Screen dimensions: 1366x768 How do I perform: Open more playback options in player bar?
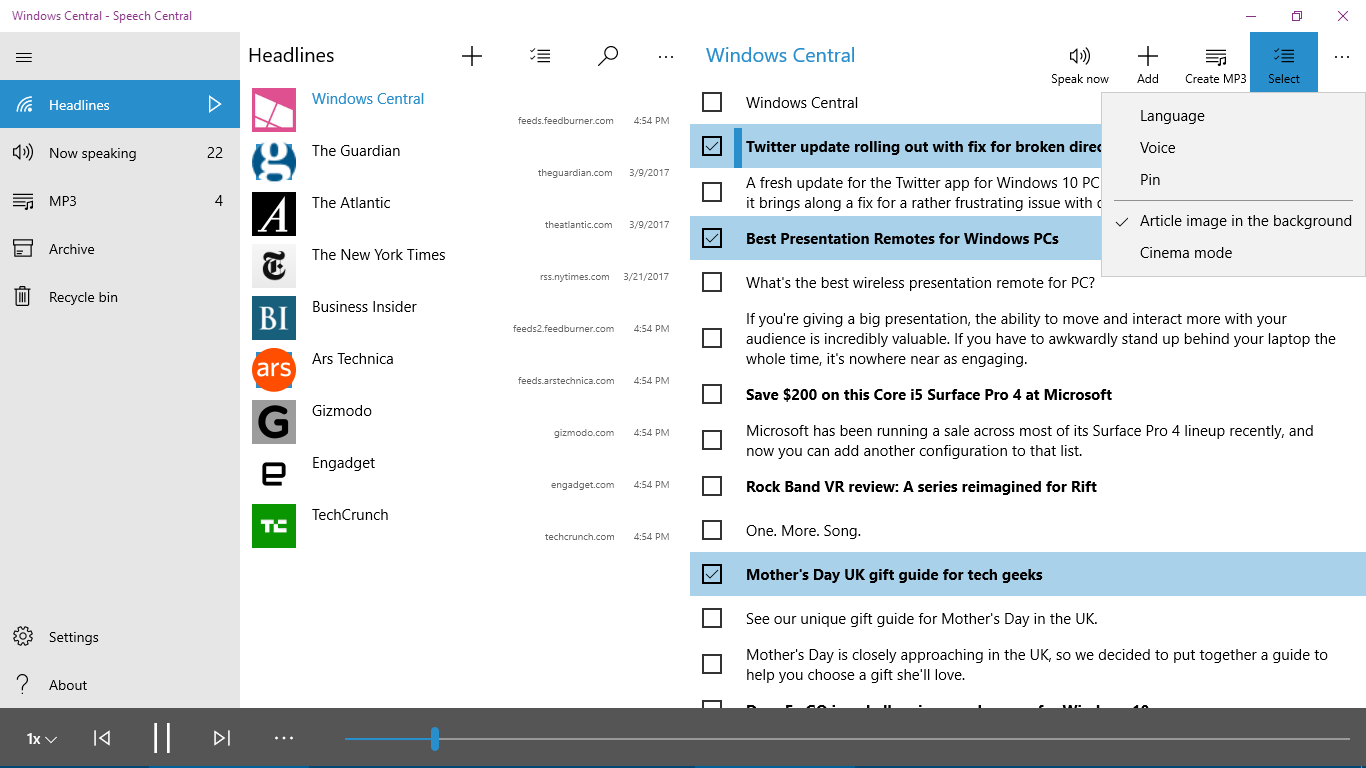(x=284, y=738)
